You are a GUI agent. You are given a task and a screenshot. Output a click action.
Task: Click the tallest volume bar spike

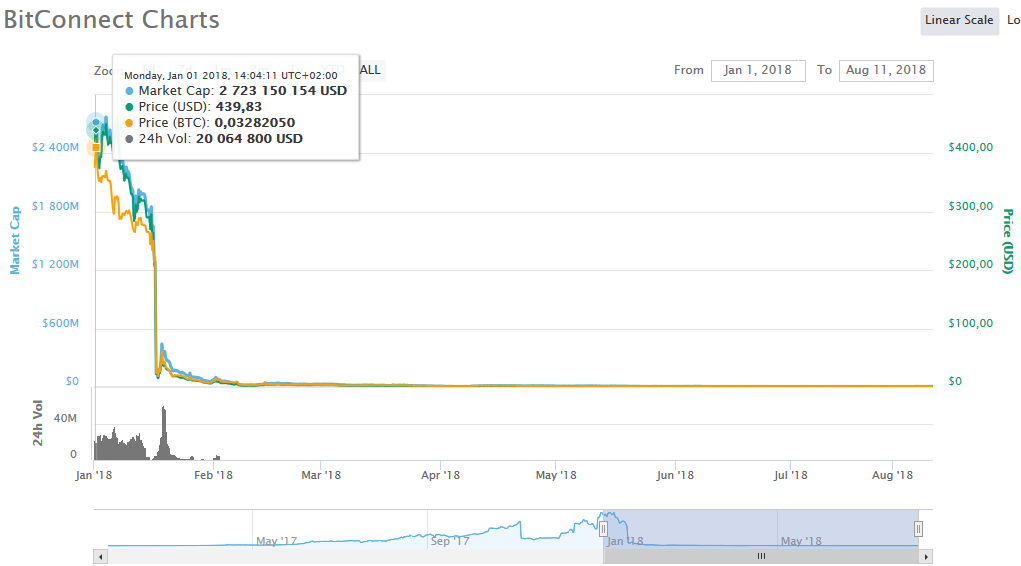[164, 433]
